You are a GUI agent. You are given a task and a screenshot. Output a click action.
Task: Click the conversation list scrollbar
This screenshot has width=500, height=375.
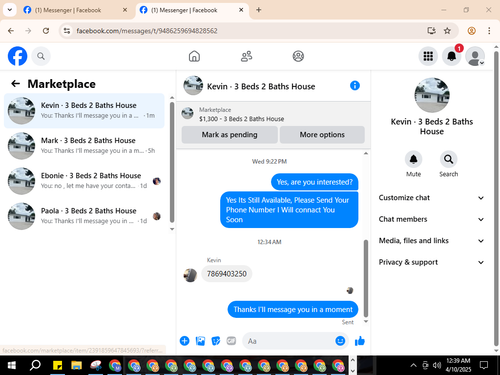[x=172, y=162]
